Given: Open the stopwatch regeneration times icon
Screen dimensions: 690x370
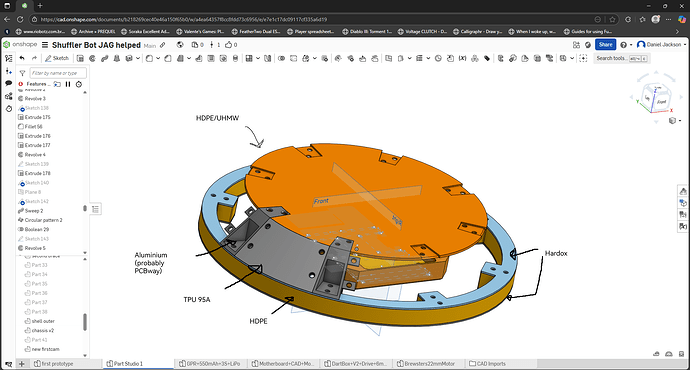Looking at the screenshot, I should click(79, 84).
